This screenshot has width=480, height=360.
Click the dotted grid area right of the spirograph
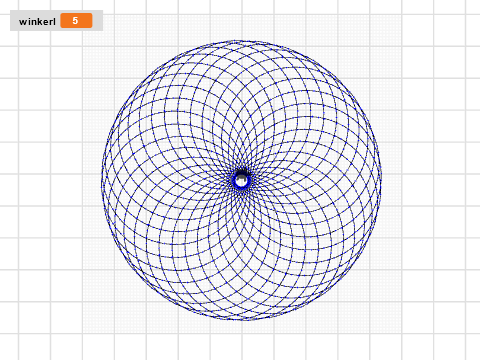(392, 180)
